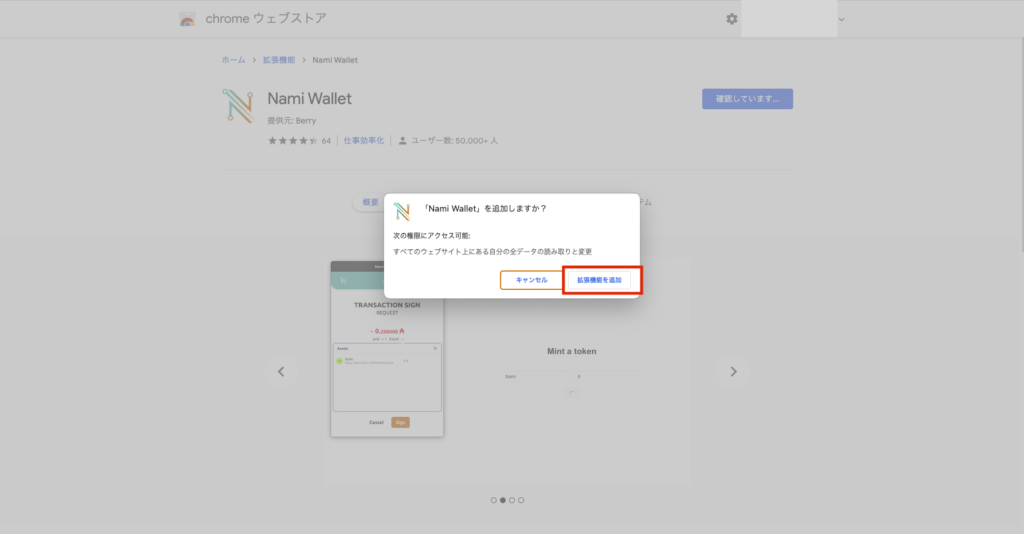Click the Chrome Web Store rainbow logo
Viewport: 1024px width, 534px height.
(x=187, y=20)
